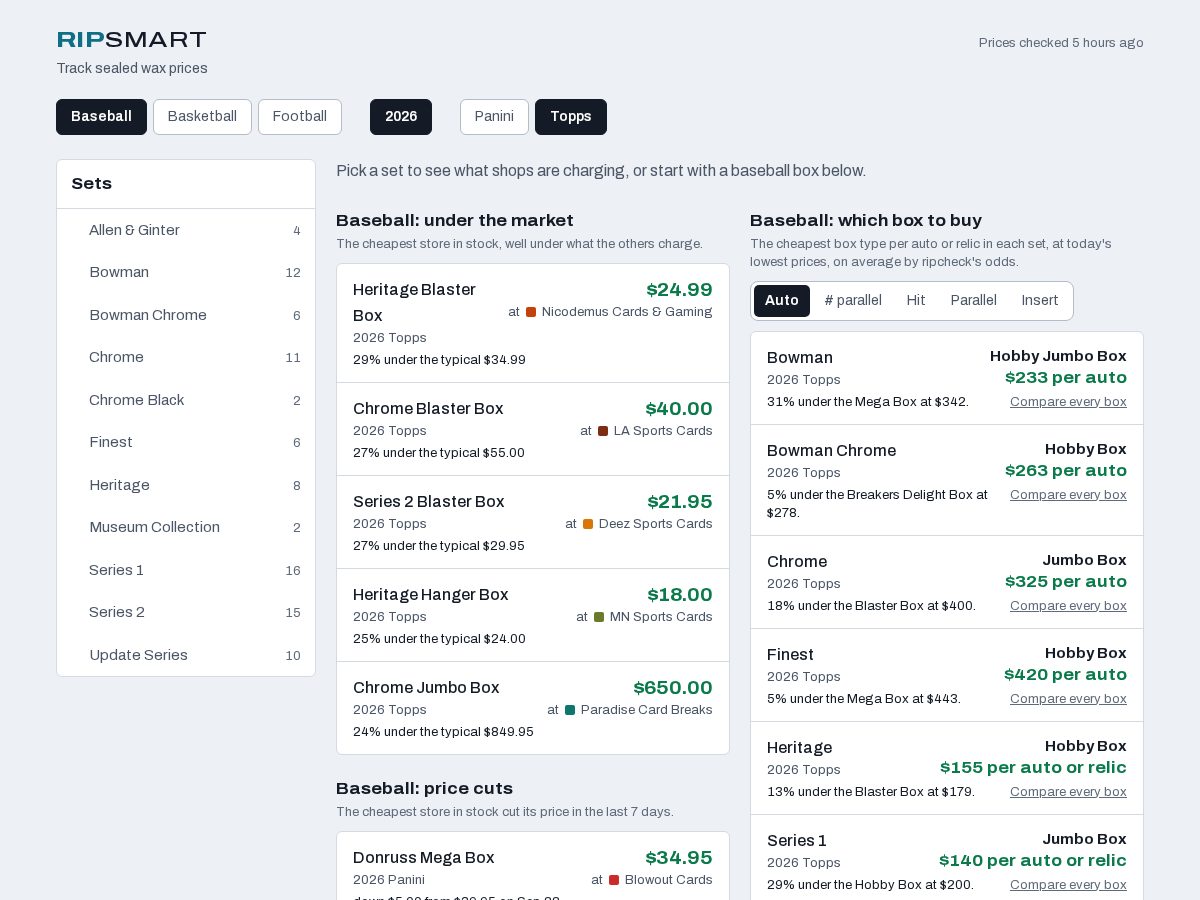Open the Heritage Blaster Box deal
This screenshot has height=900, width=1200.
[533, 323]
